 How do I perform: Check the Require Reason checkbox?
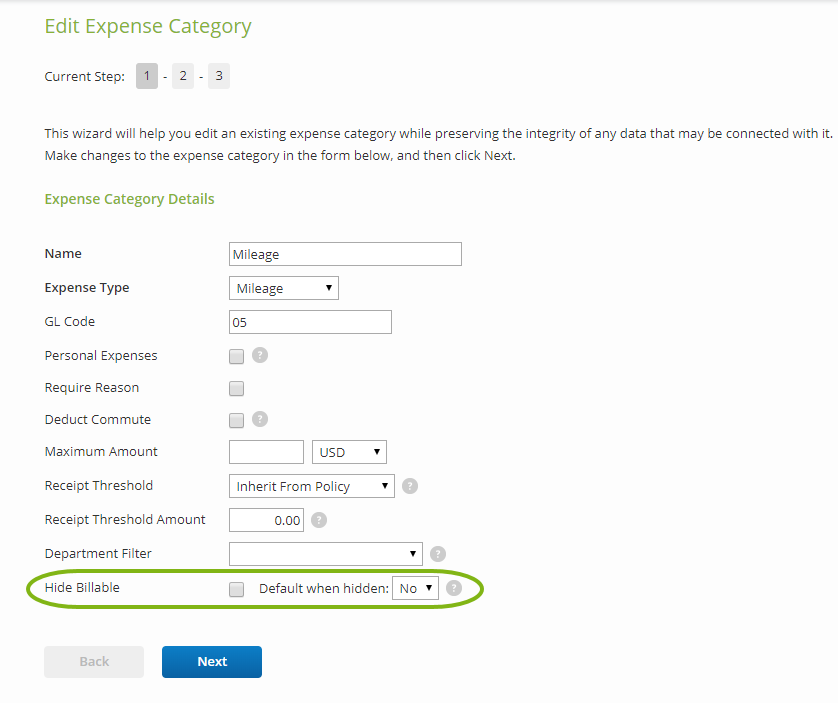tap(237, 388)
